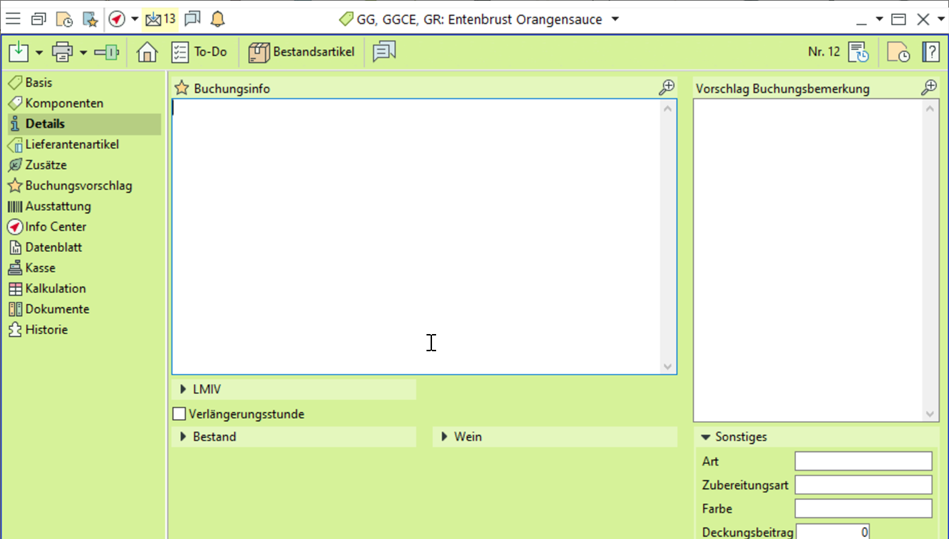This screenshot has height=539, width=949.
Task: Switch to the Komponenten tab
Action: pyautogui.click(x=64, y=103)
